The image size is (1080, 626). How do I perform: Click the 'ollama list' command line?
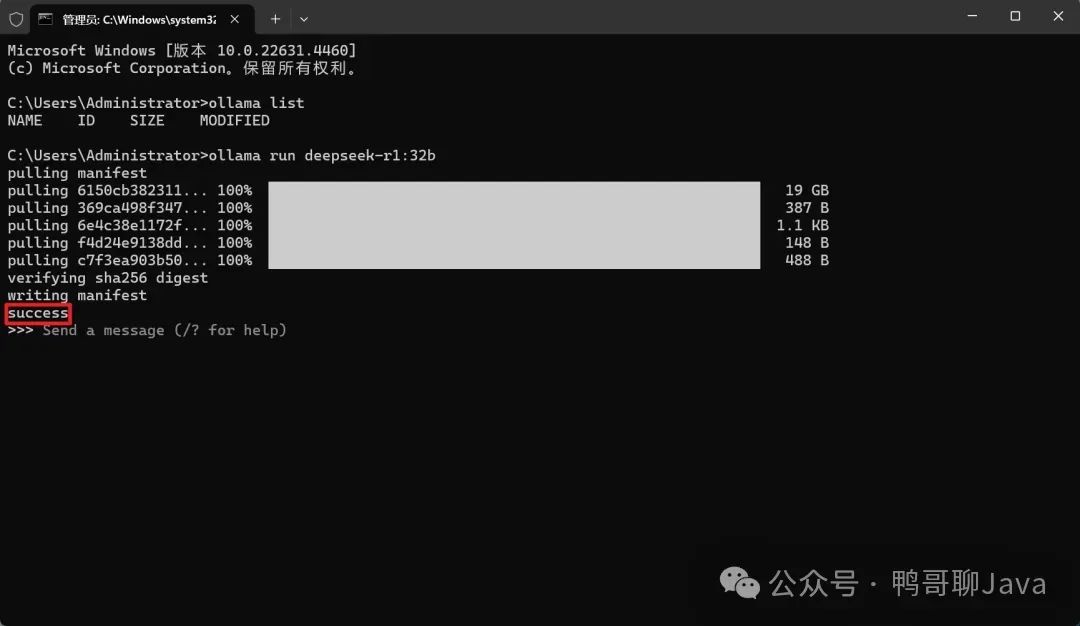point(156,103)
